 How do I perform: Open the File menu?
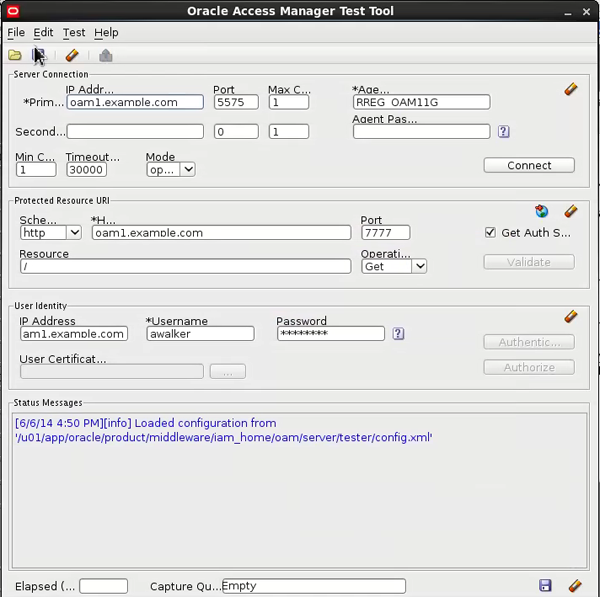[x=16, y=33]
